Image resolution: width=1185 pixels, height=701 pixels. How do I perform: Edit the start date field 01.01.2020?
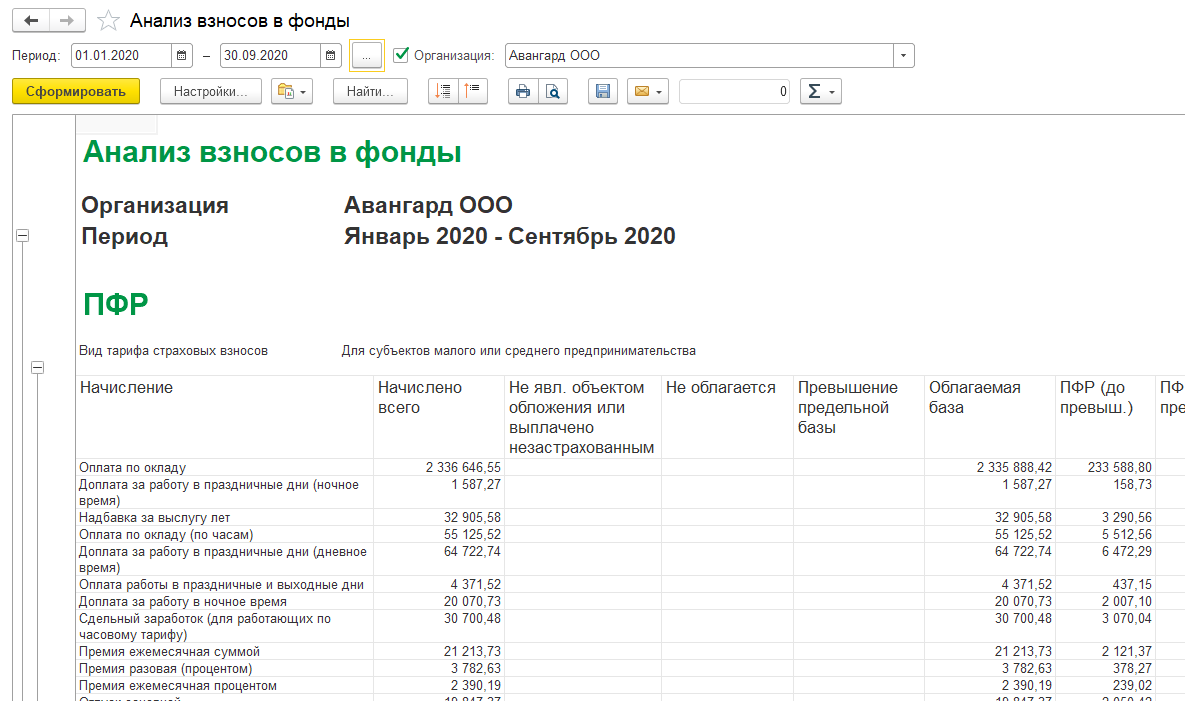(x=122, y=55)
